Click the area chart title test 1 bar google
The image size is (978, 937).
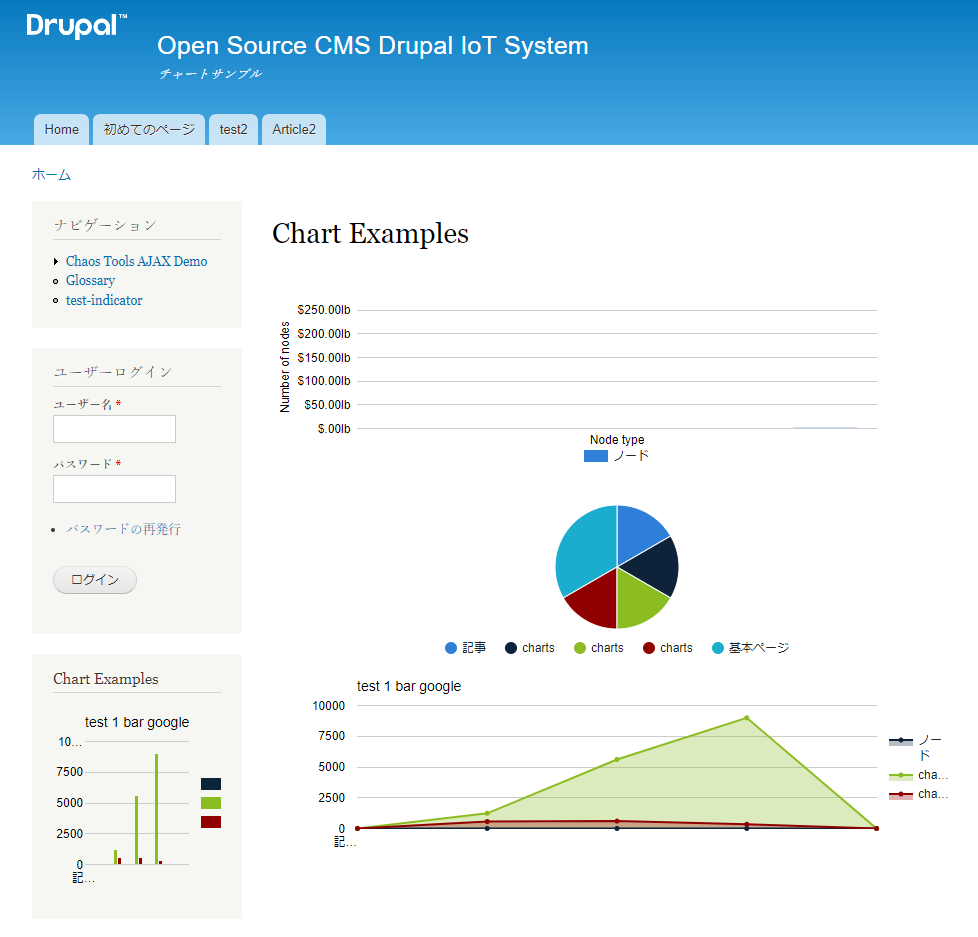click(x=409, y=686)
